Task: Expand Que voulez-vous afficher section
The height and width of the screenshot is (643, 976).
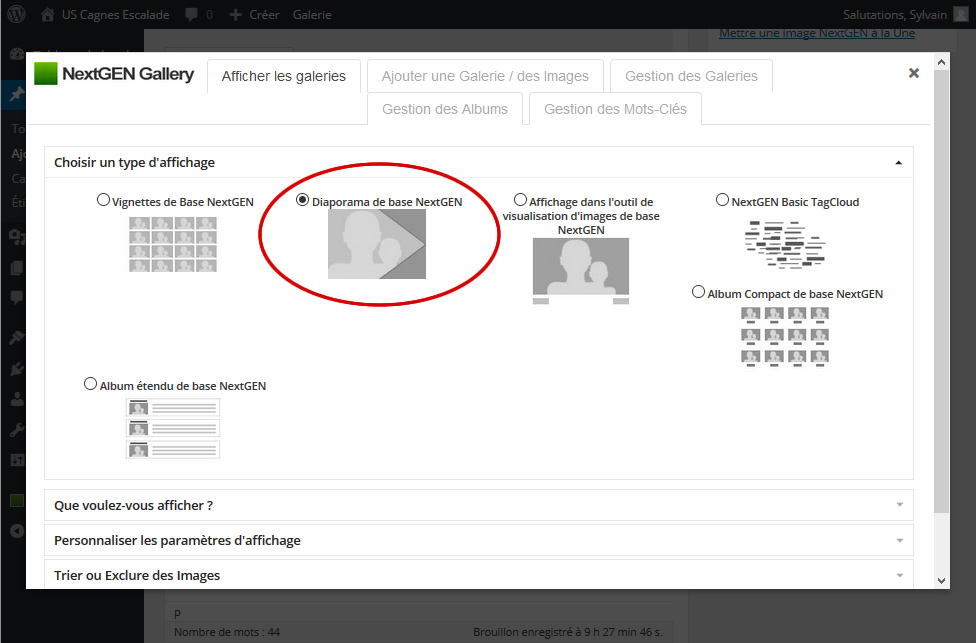Action: (x=479, y=505)
